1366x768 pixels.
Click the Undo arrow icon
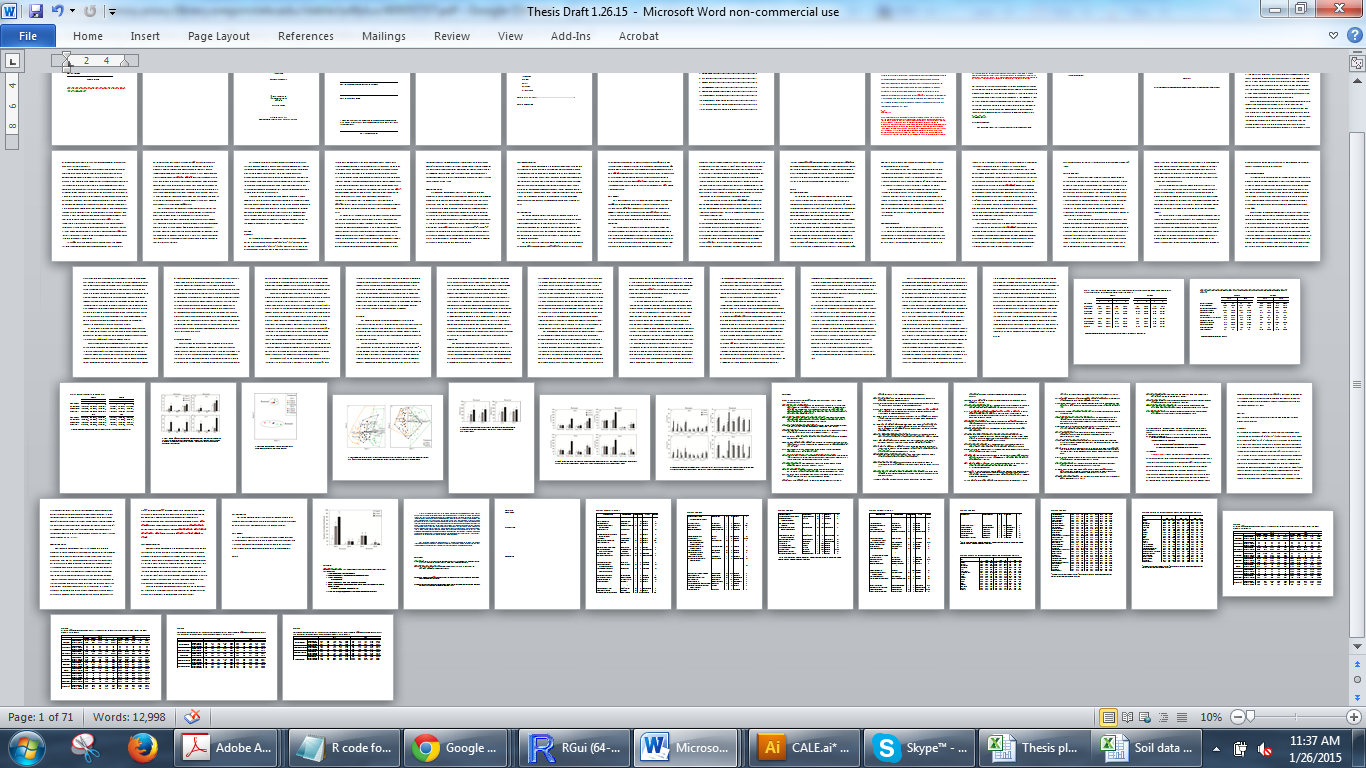coord(57,11)
